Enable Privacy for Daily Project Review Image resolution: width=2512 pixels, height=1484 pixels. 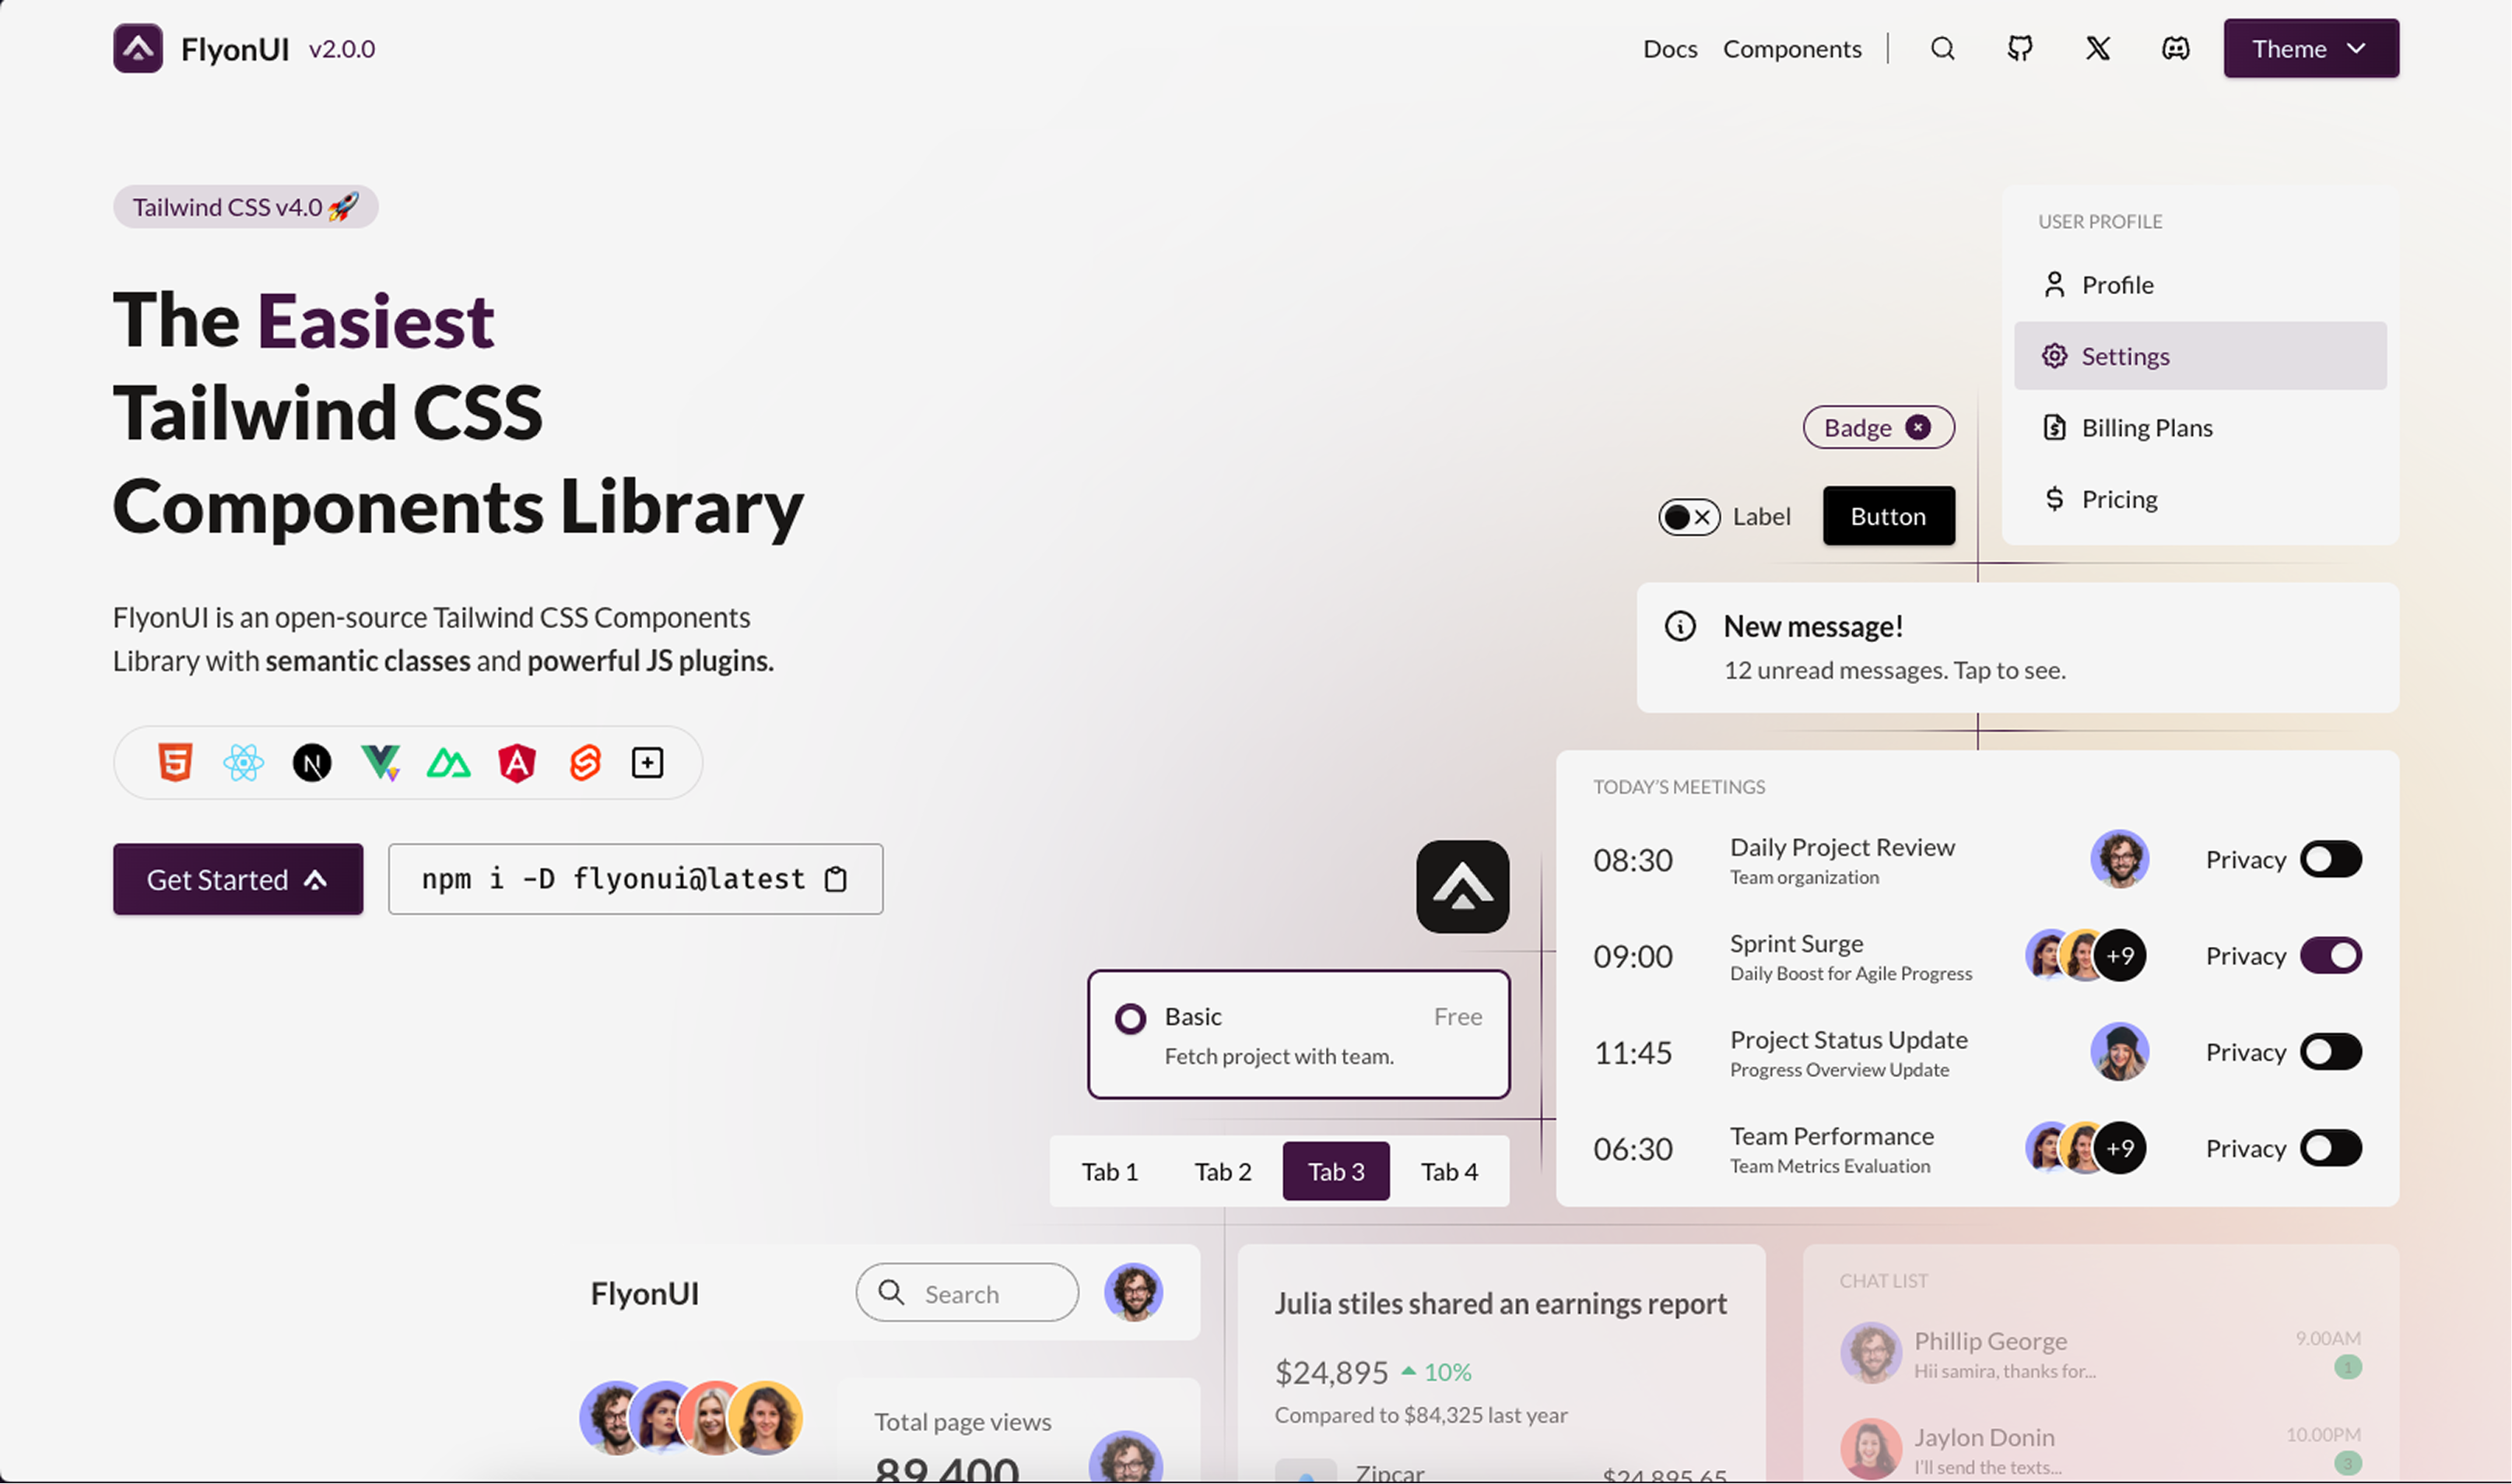coord(2331,859)
